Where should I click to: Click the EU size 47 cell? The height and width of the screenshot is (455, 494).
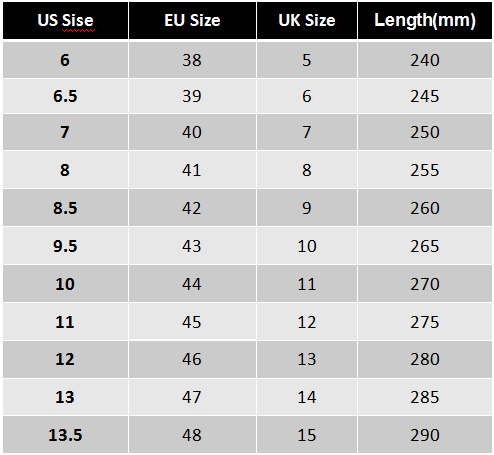point(192,397)
